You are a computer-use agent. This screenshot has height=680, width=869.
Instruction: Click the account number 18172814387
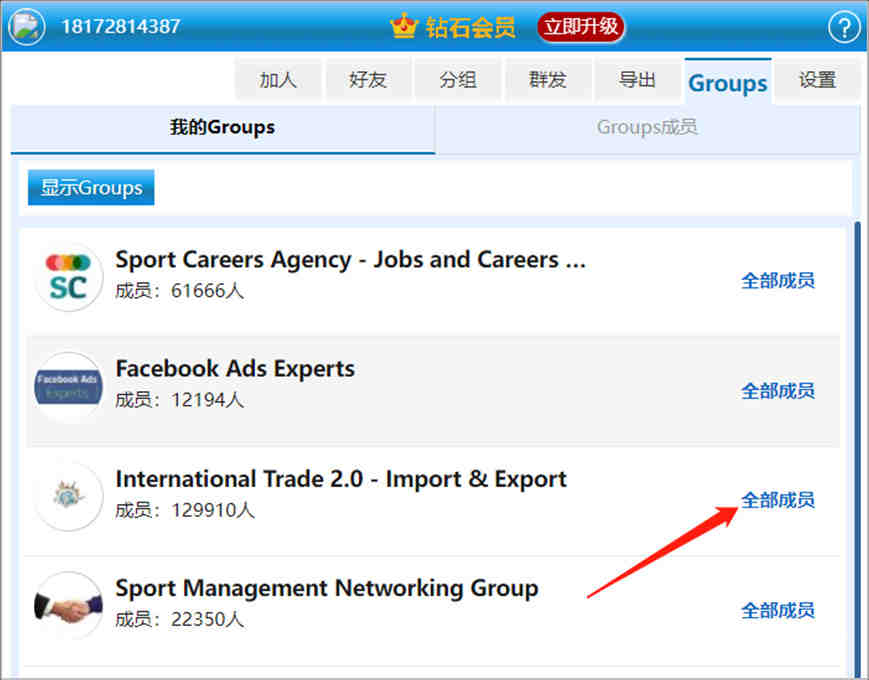click(121, 27)
